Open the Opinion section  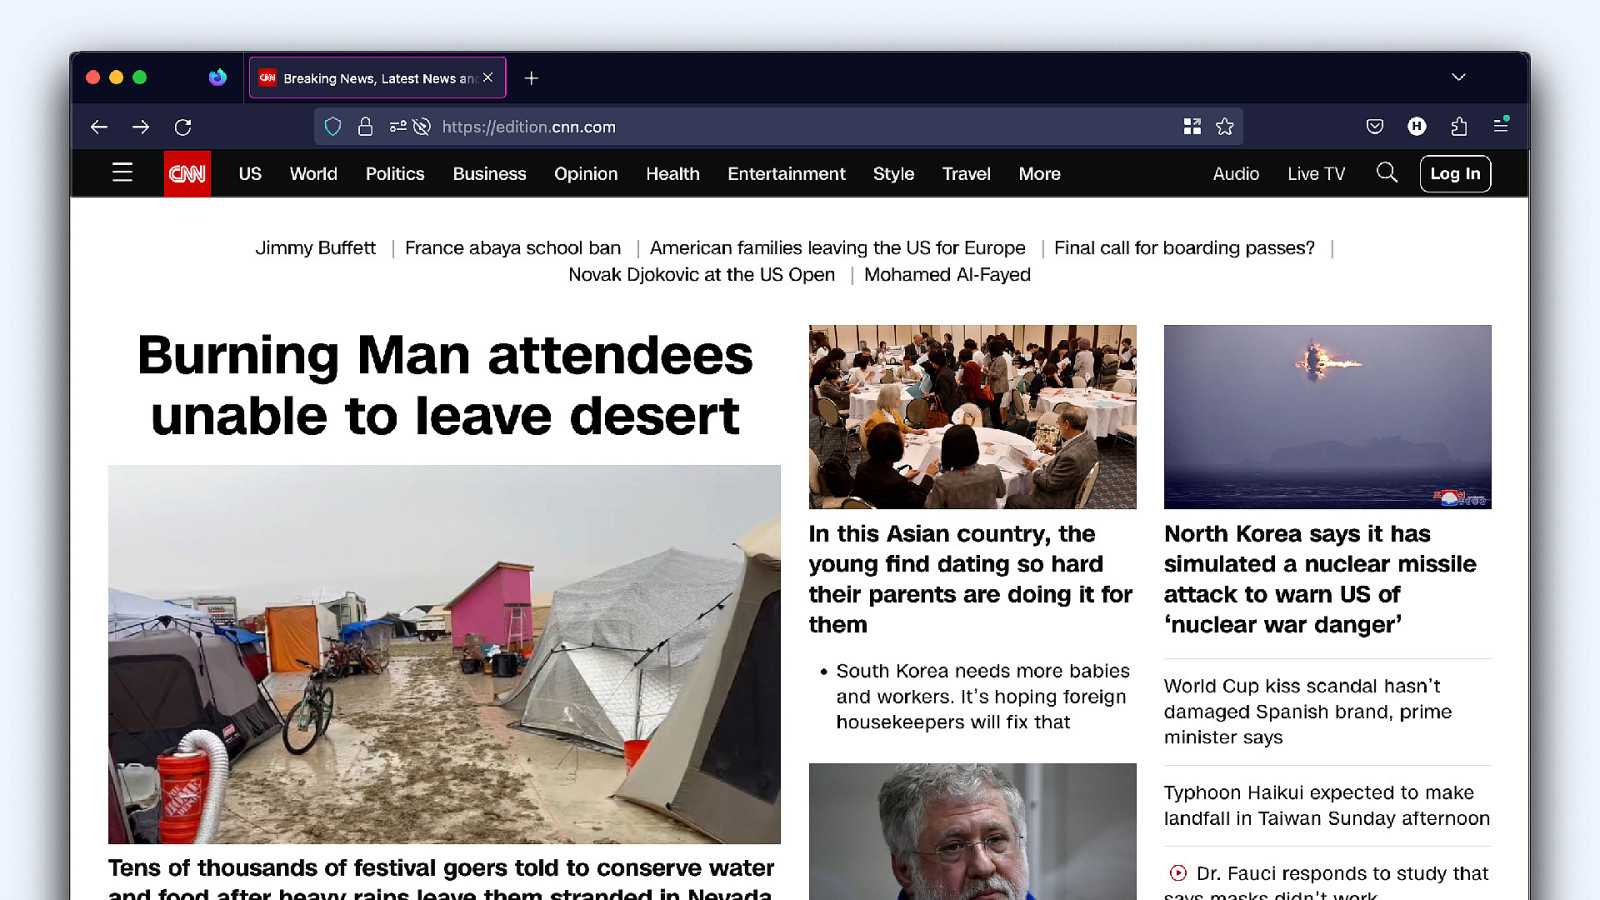click(x=586, y=174)
